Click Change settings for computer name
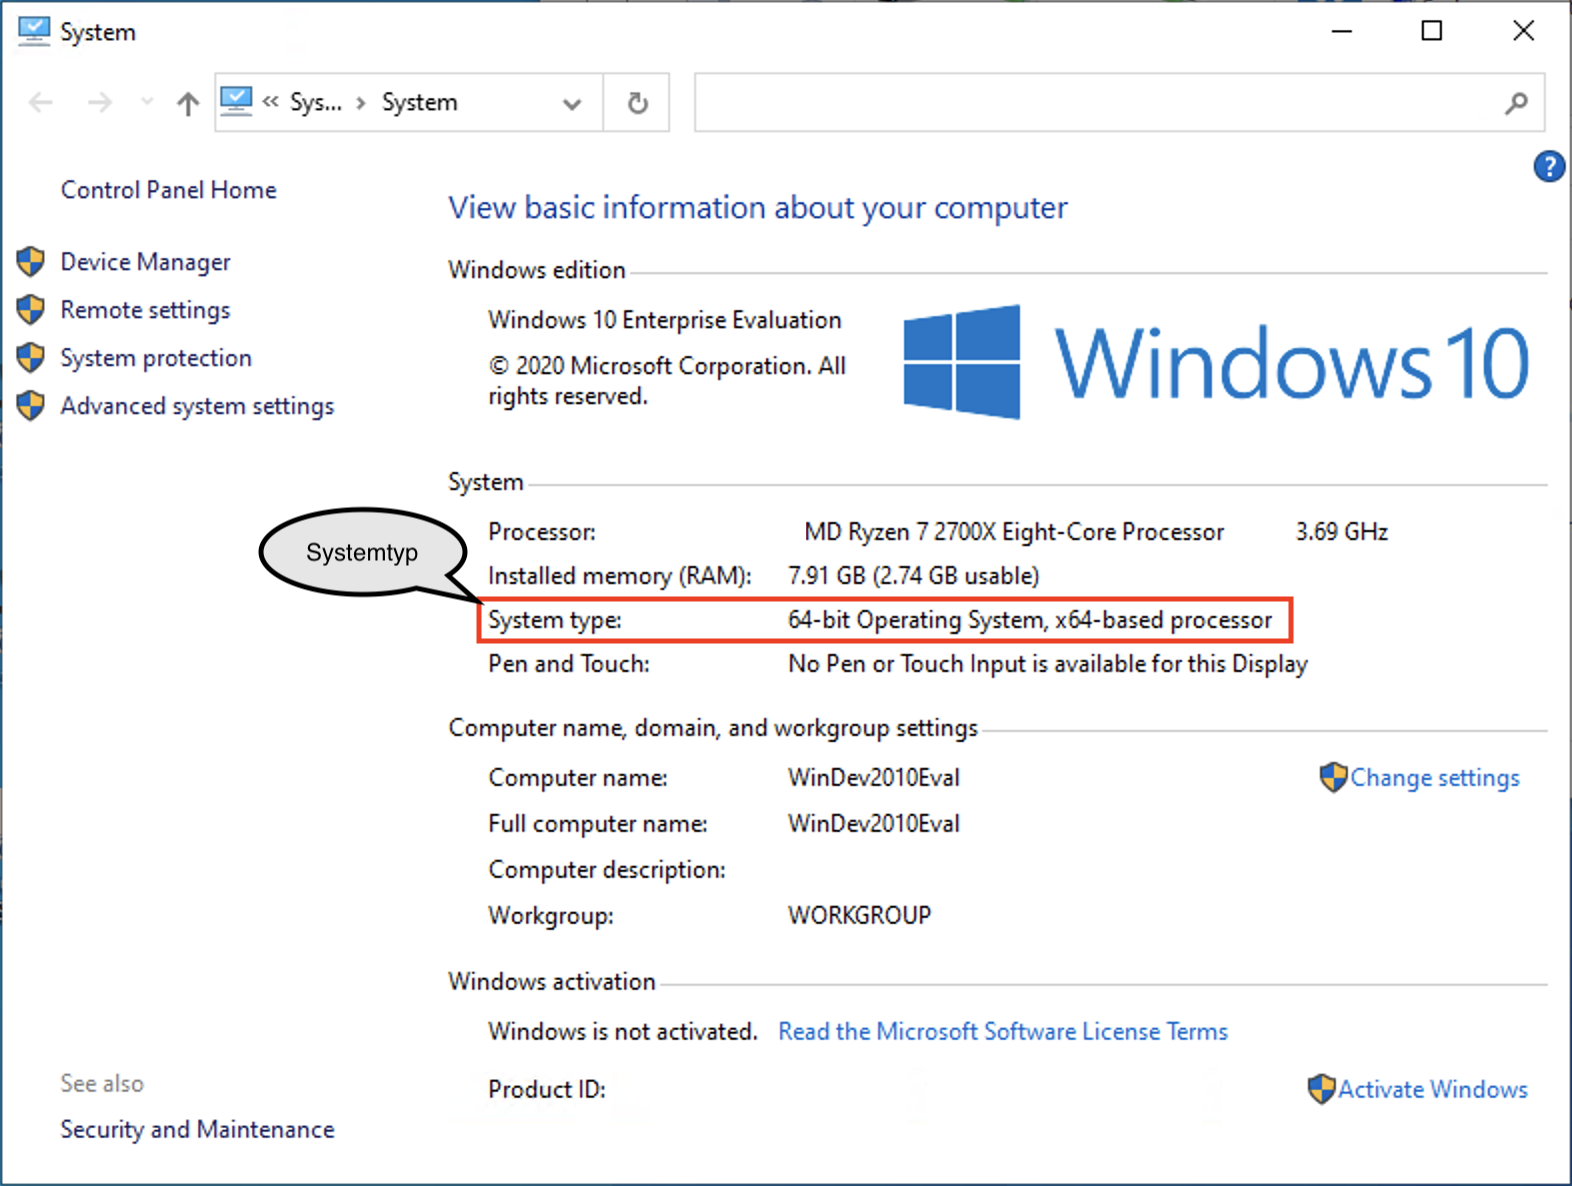This screenshot has height=1186, width=1572. [1434, 778]
